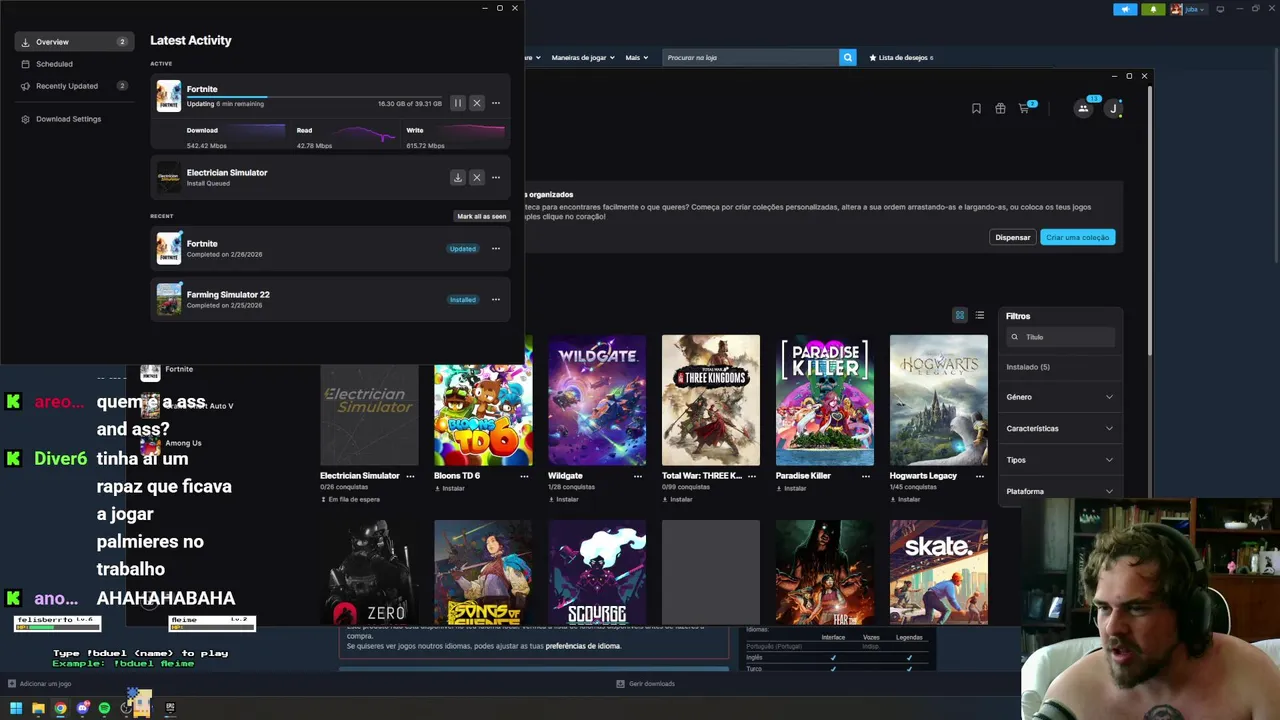This screenshot has width=1280, height=720.
Task: Open the friends list icon
Action: 1083,108
